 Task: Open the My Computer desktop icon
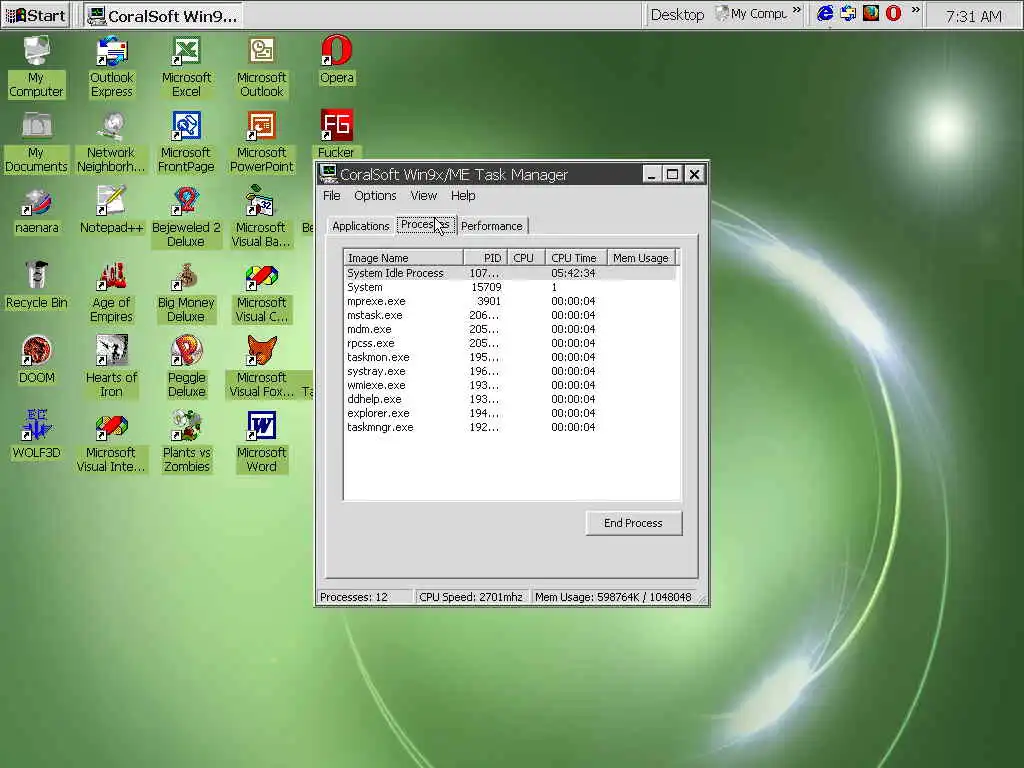pyautogui.click(x=37, y=67)
